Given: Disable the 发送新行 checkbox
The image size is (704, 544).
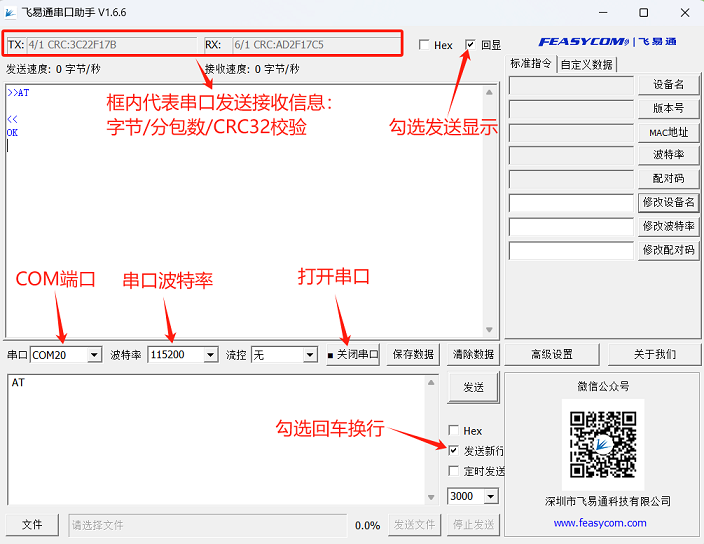Looking at the screenshot, I should (x=455, y=451).
